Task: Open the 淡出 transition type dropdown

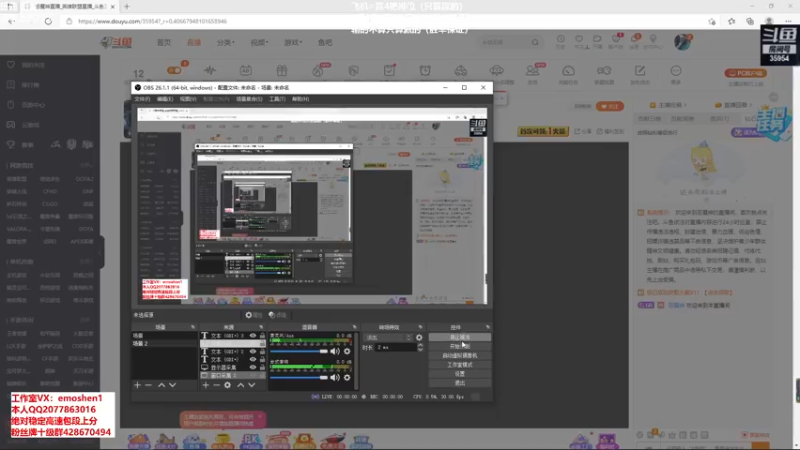Action: [x=388, y=337]
